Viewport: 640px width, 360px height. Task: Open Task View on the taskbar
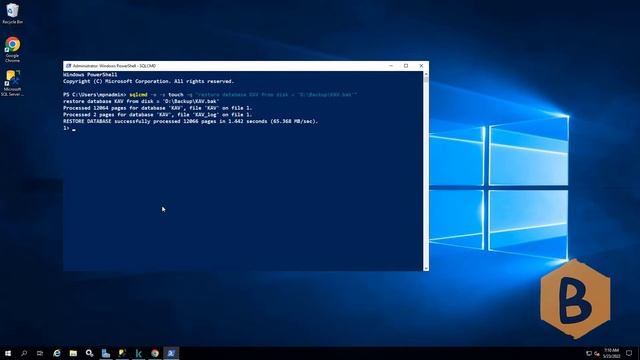click(x=40, y=353)
